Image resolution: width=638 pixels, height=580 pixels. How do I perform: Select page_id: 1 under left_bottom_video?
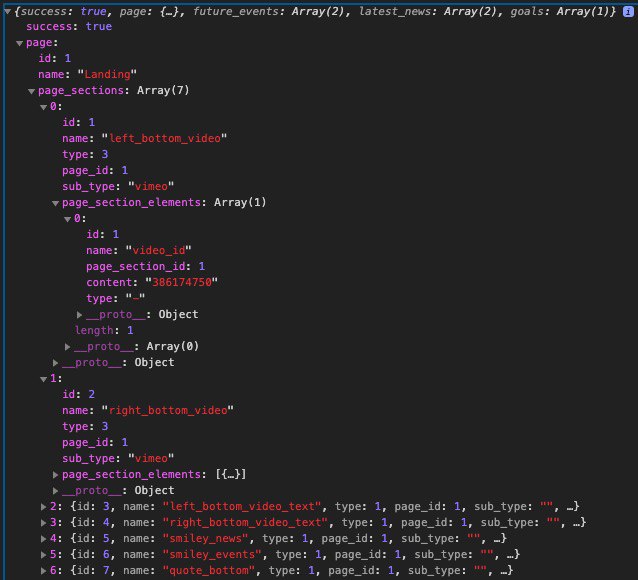[x=95, y=170]
